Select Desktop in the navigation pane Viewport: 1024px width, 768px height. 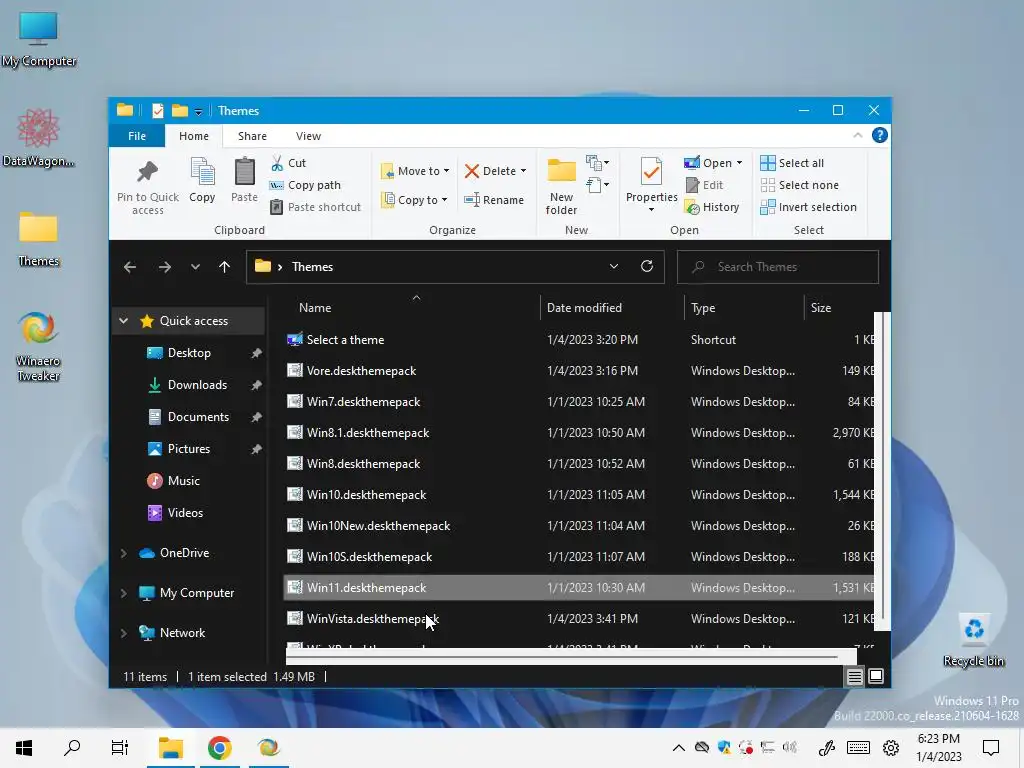(189, 353)
